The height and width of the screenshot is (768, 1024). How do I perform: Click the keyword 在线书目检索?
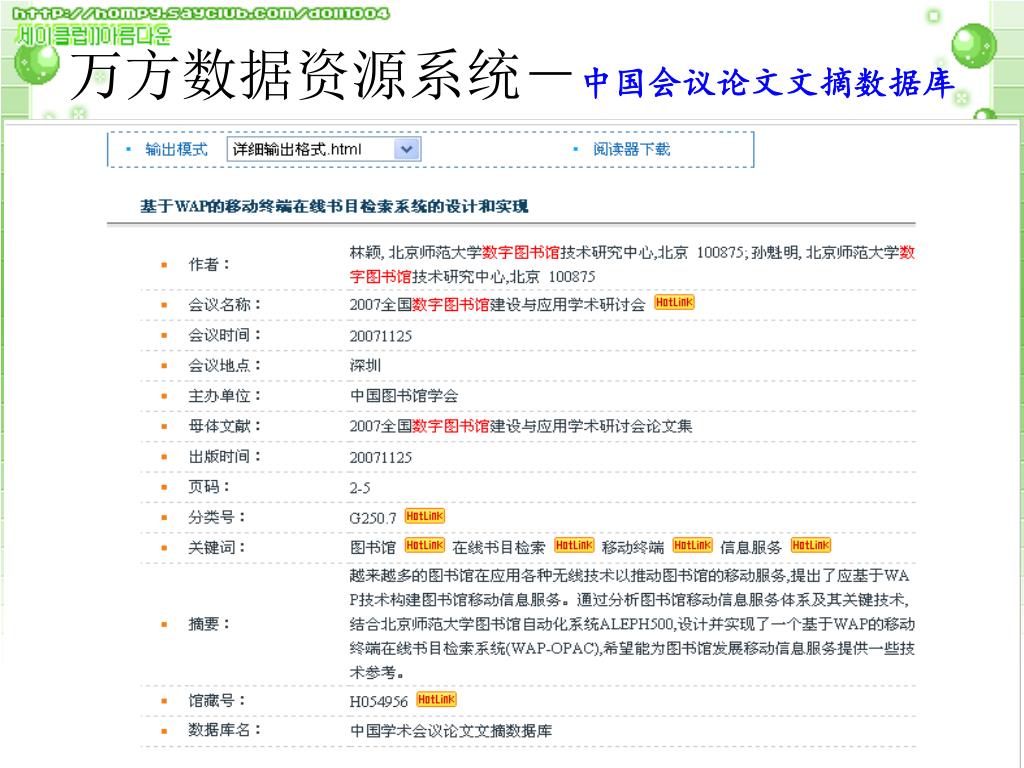pyautogui.click(x=499, y=548)
